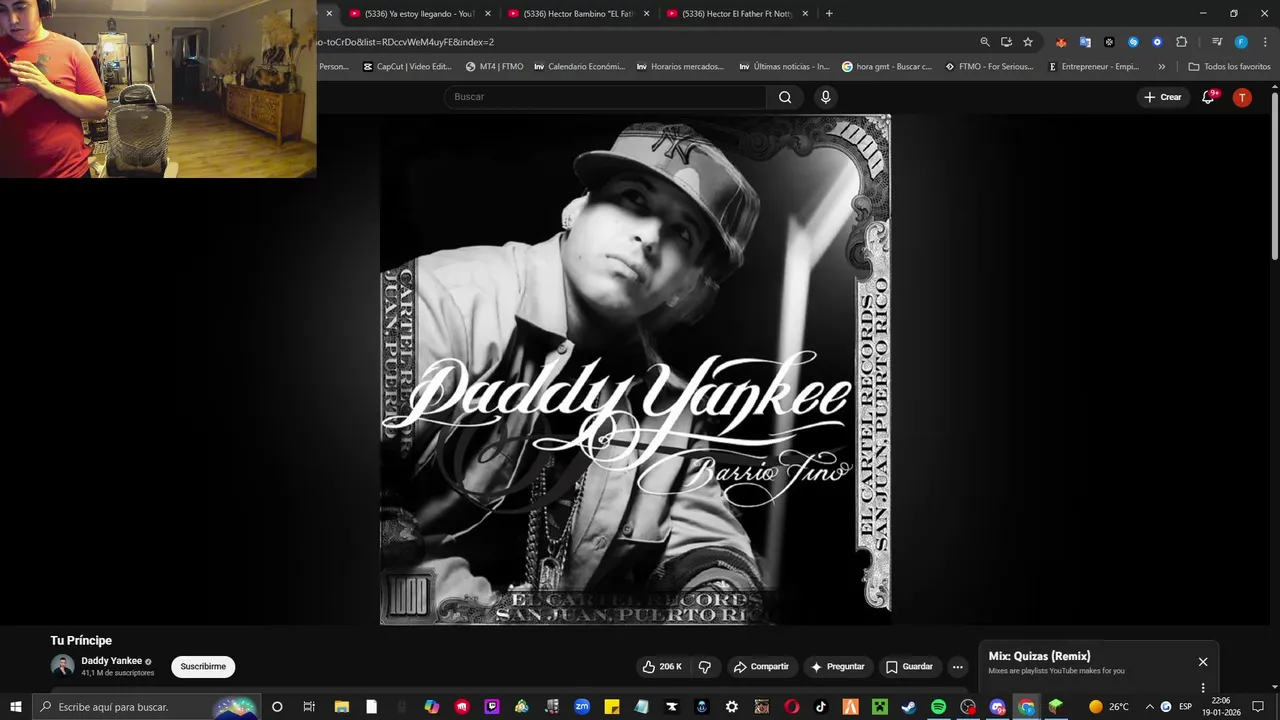This screenshot has height=720, width=1280.
Task: Click the Preguntar button
Action: [x=837, y=667]
